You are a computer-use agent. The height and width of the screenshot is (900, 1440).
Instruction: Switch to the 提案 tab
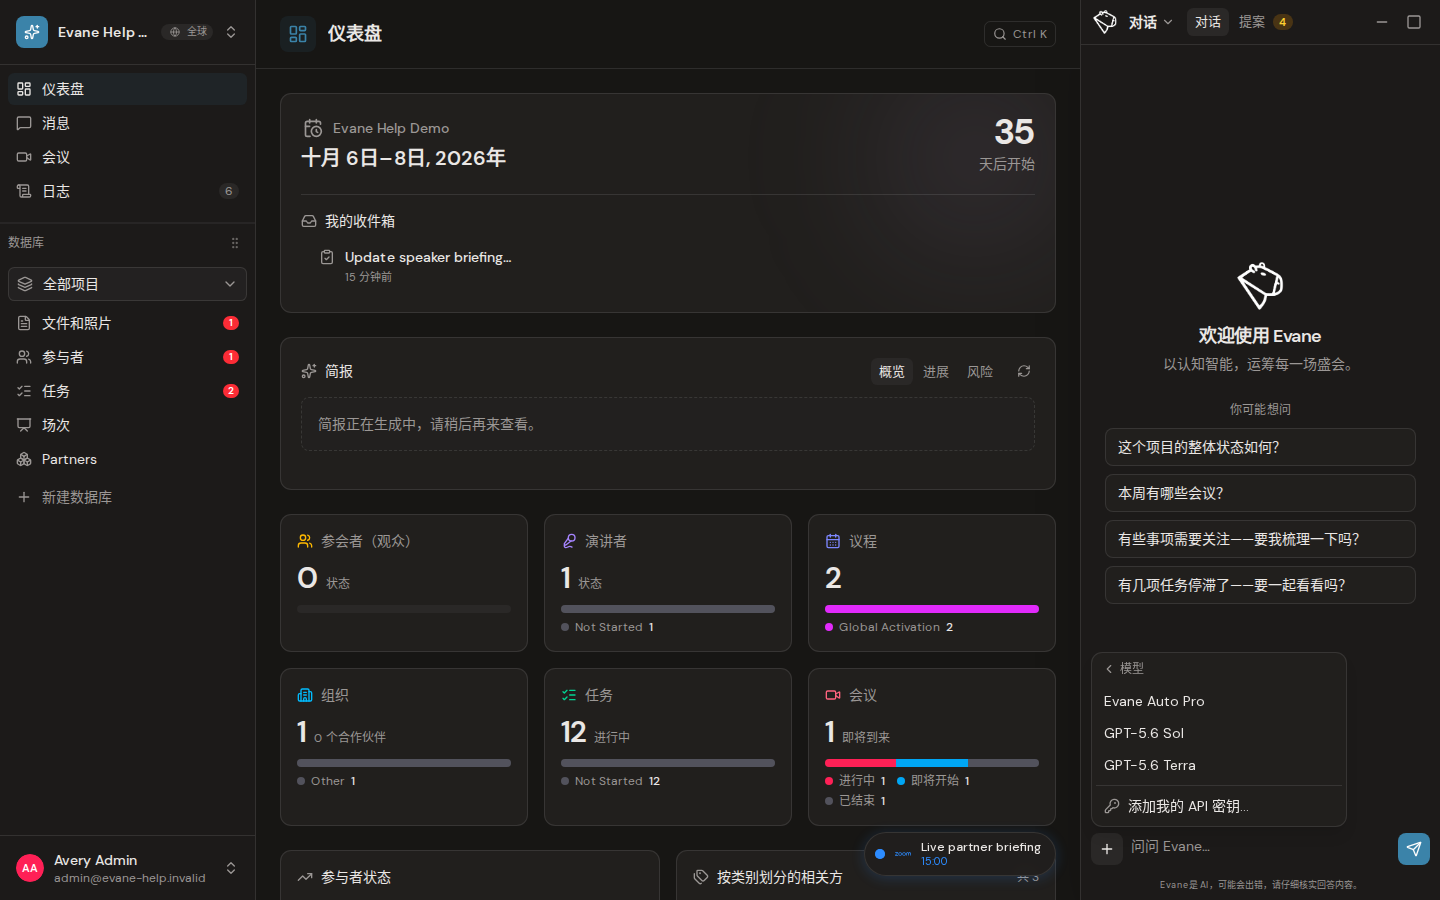click(1265, 22)
